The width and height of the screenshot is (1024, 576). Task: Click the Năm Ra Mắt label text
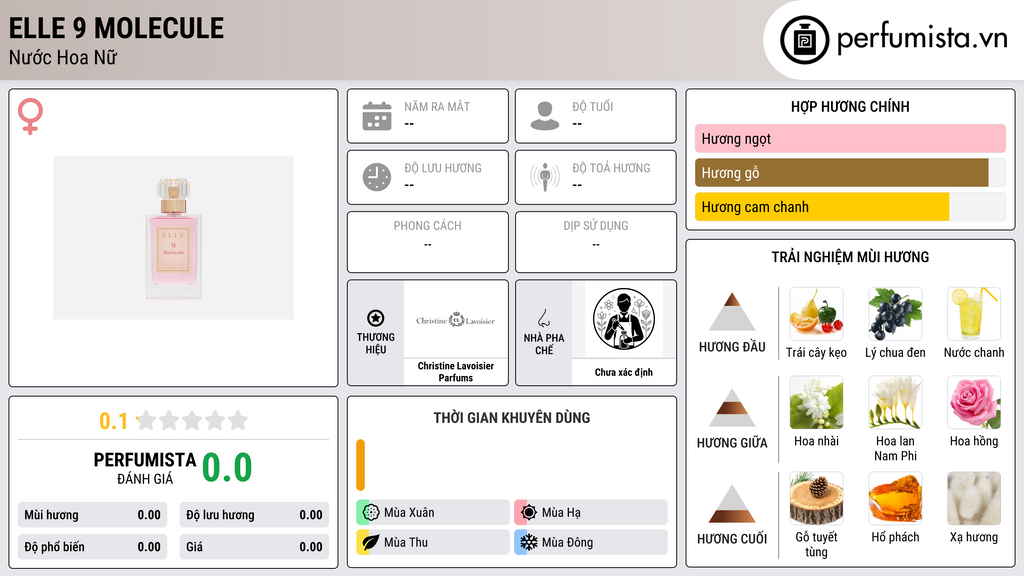(437, 106)
